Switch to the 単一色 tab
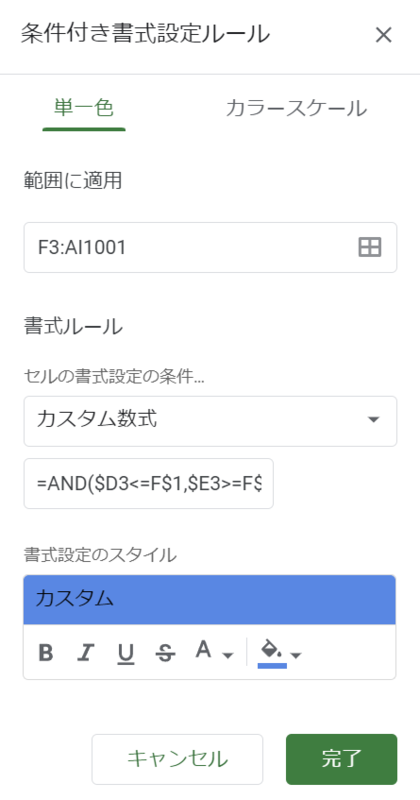Screen dimensions: 420x800 (x=84, y=108)
